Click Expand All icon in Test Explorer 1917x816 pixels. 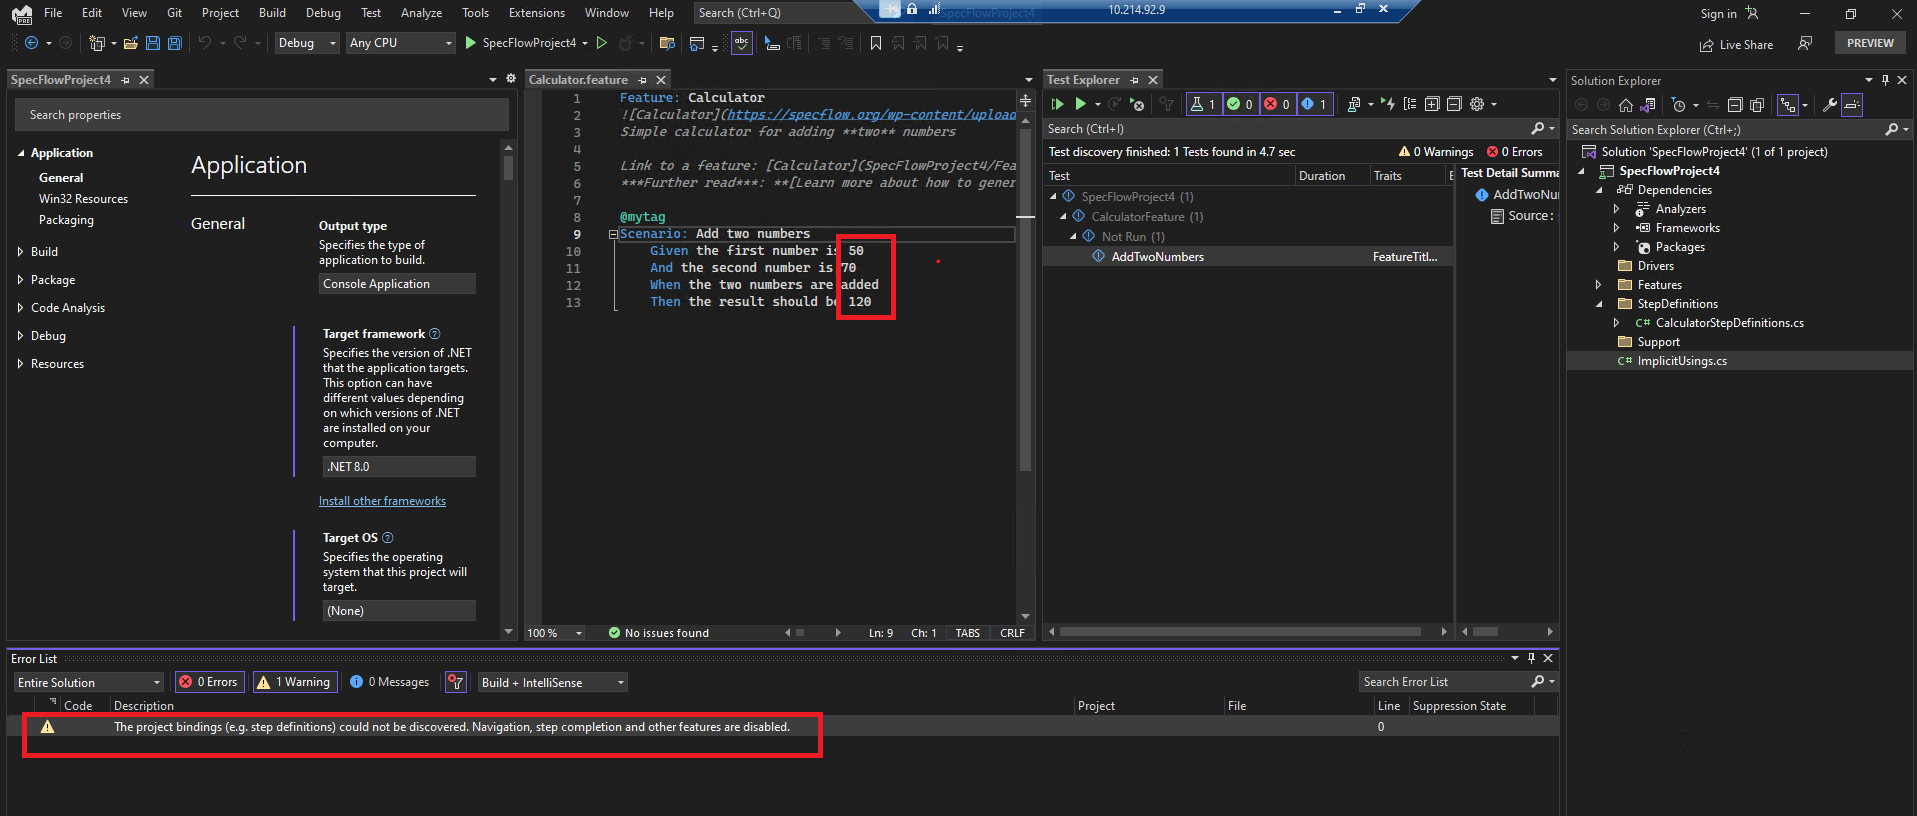point(1432,104)
